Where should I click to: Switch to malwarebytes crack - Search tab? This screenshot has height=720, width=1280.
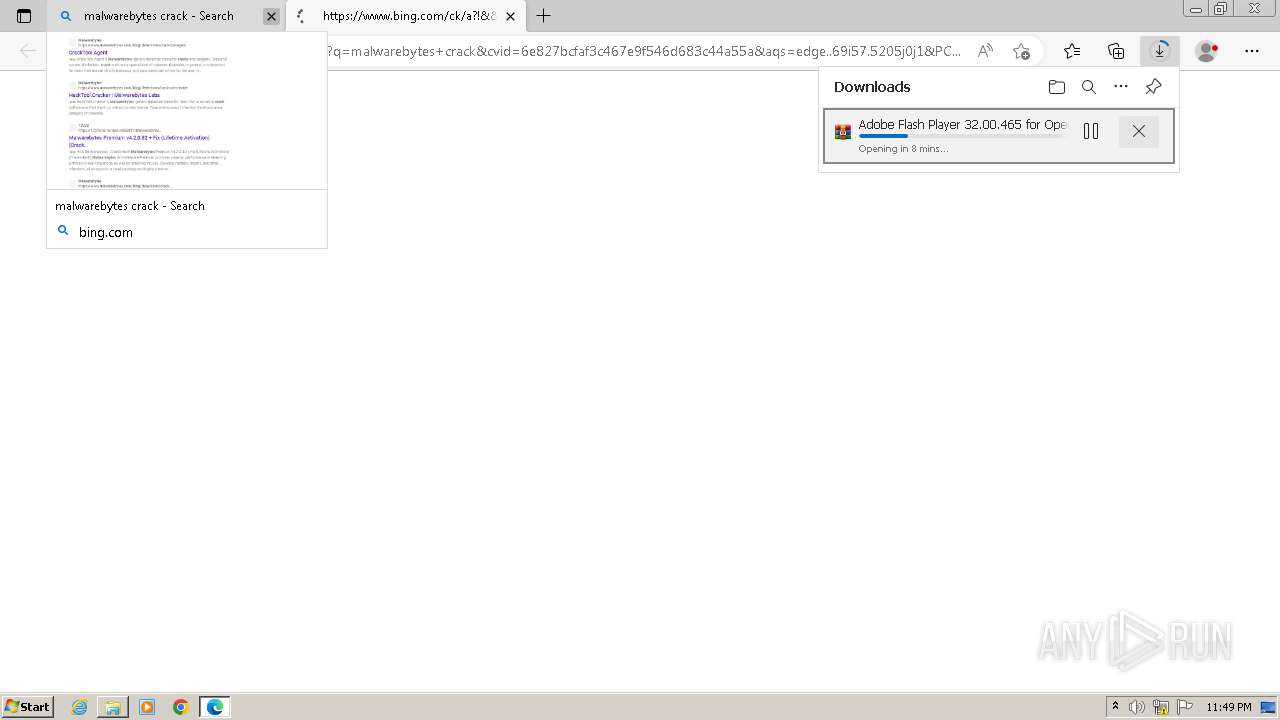pos(166,16)
